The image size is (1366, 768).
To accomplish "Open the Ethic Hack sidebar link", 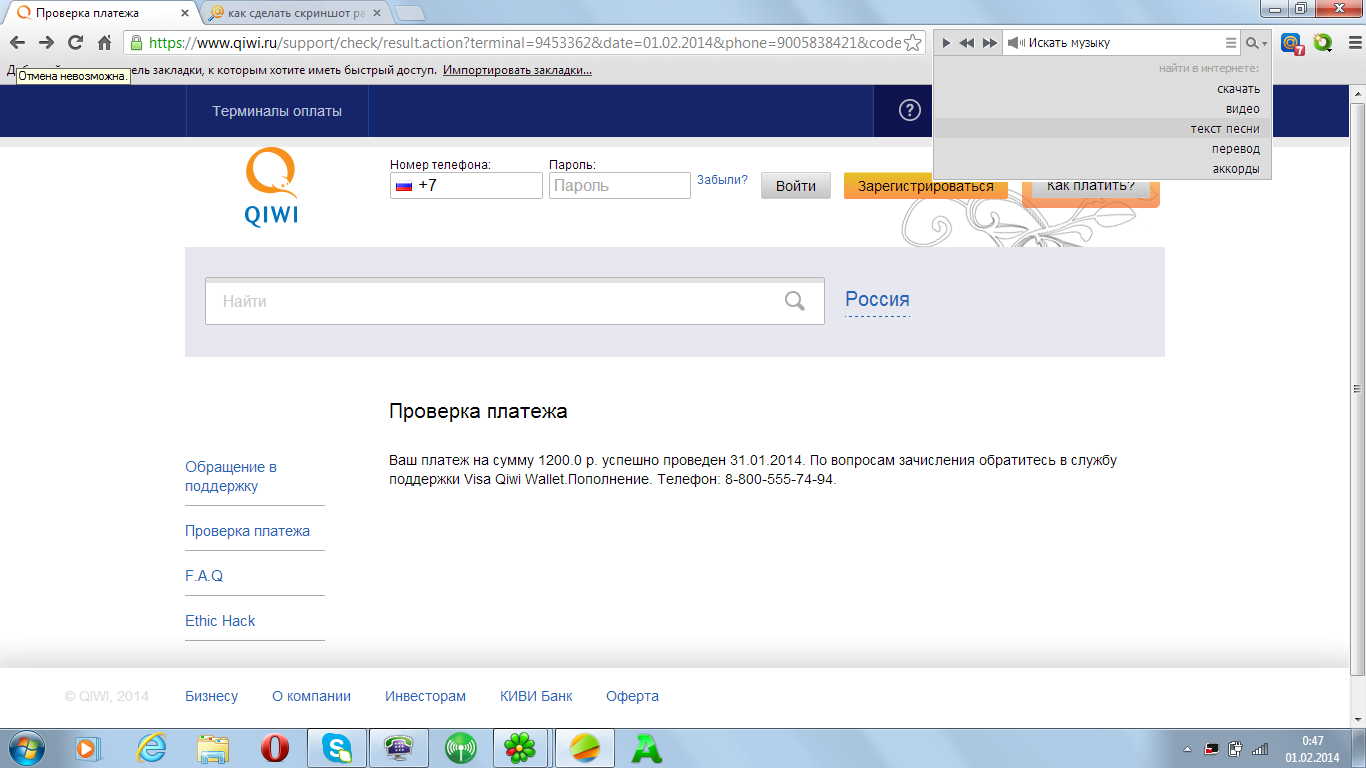I will coord(220,621).
